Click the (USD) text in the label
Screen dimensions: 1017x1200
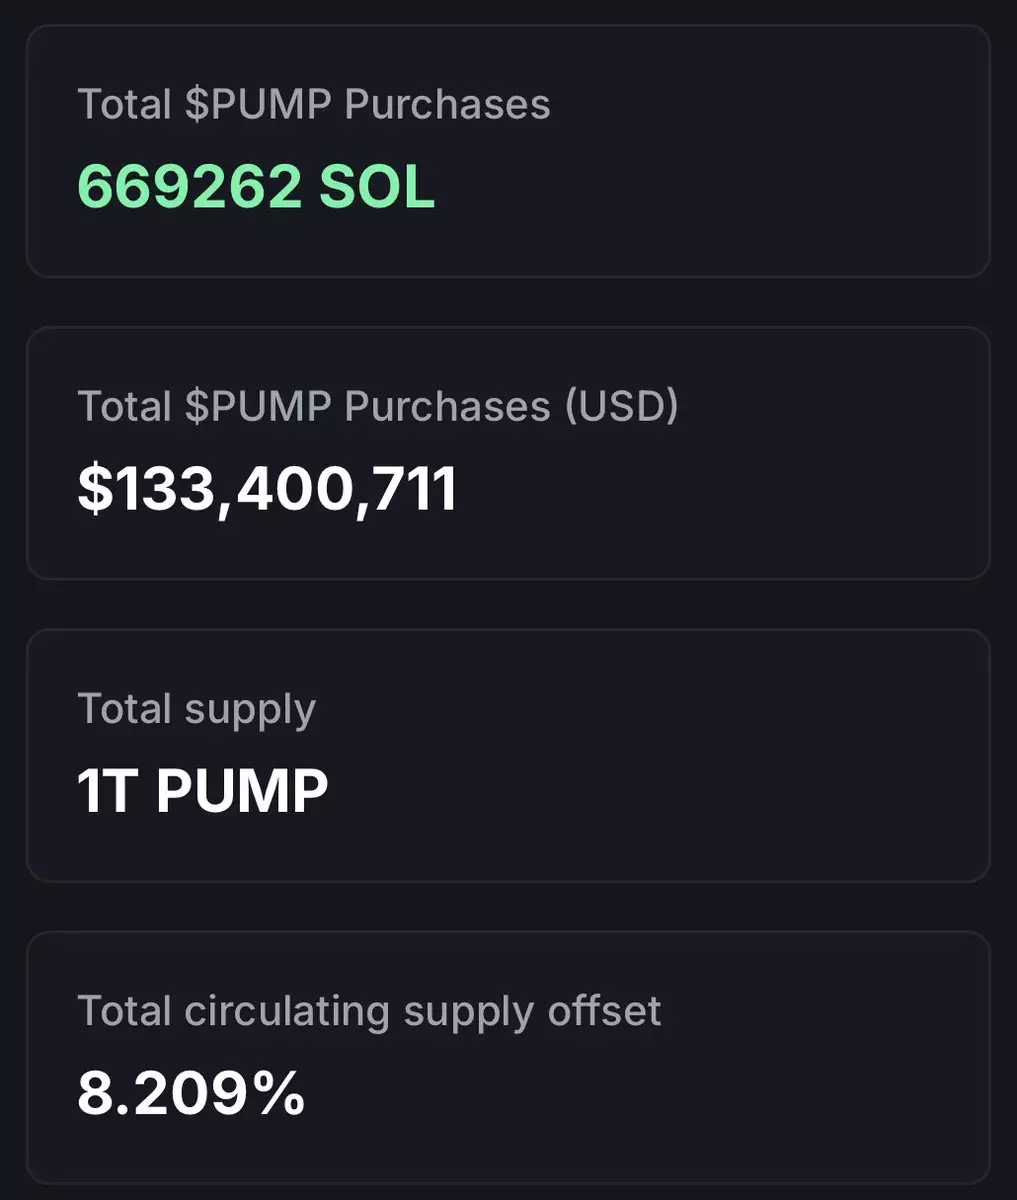pos(622,407)
